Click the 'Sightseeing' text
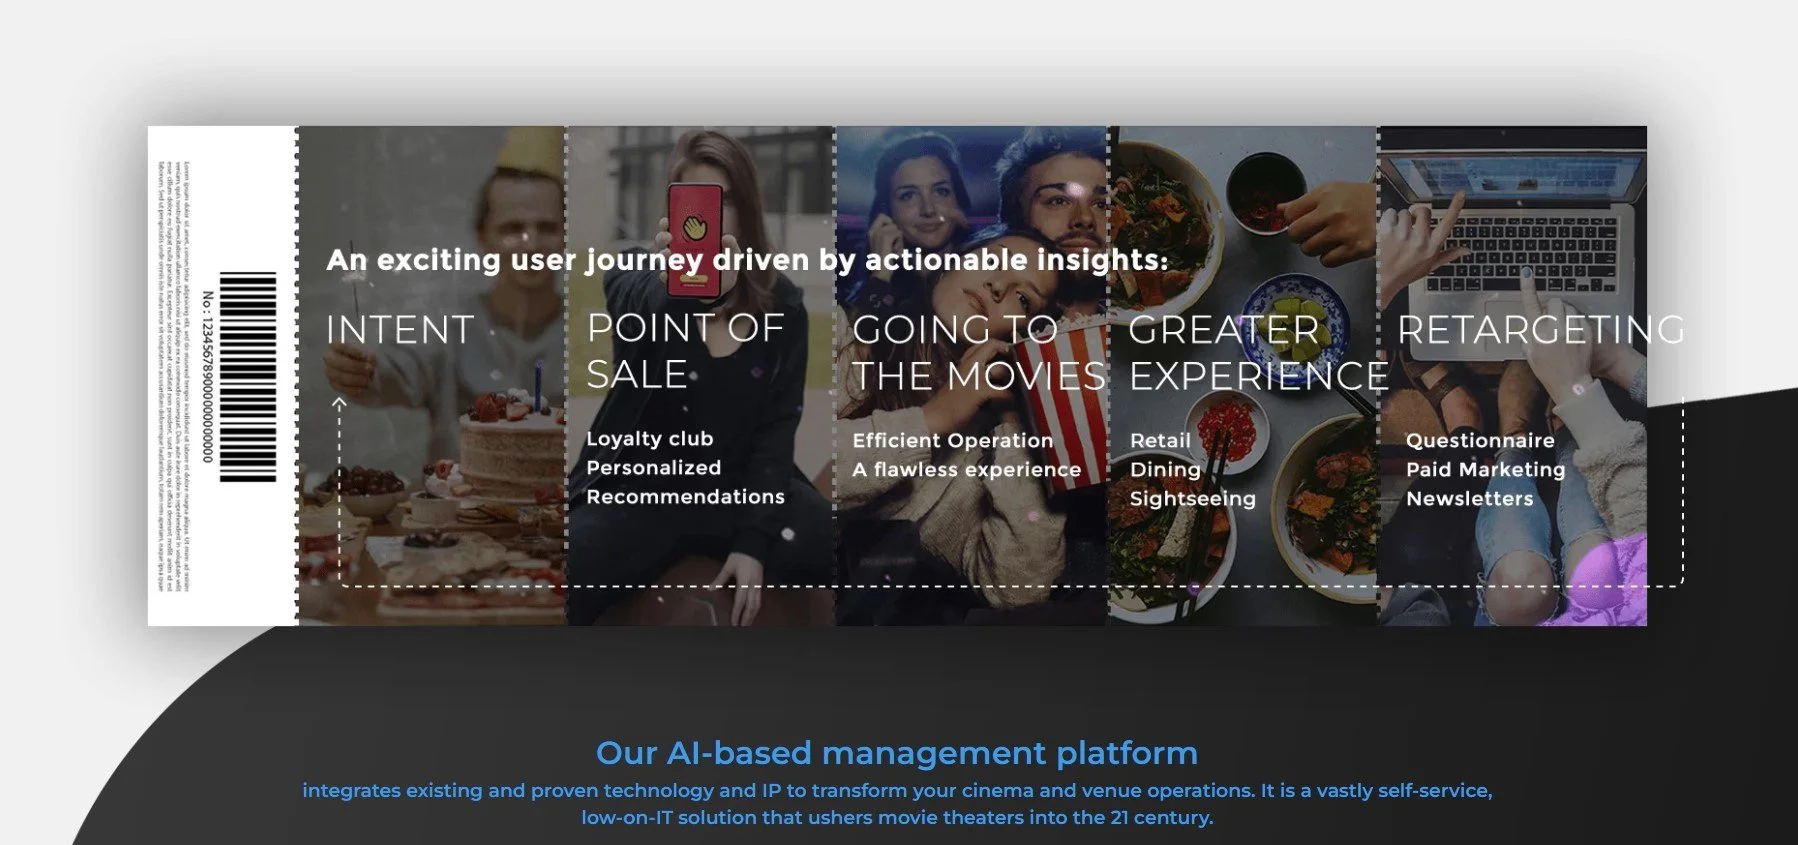Screen dimensions: 1798x845 [1193, 499]
